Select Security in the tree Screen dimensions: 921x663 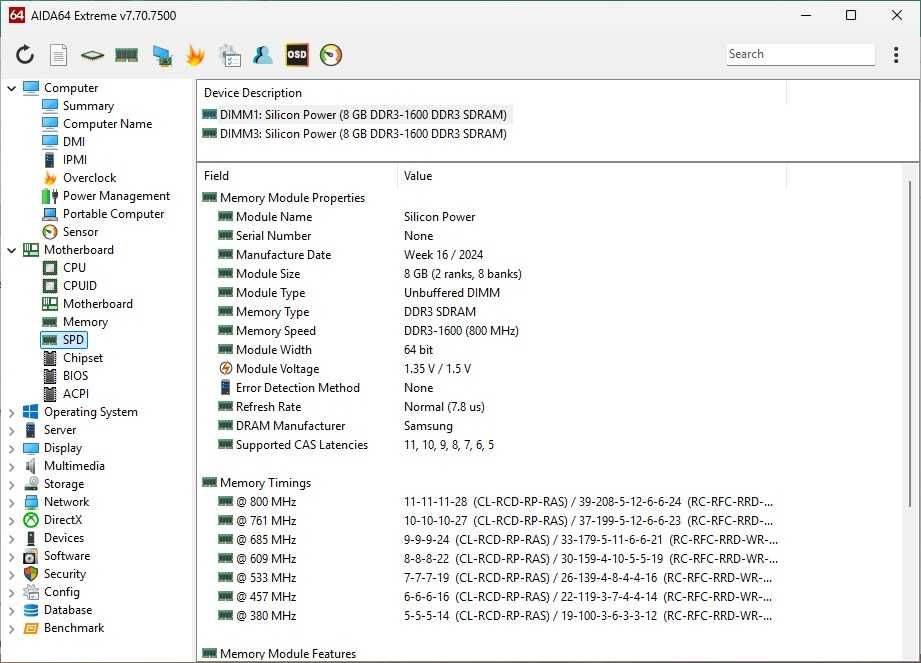(65, 574)
